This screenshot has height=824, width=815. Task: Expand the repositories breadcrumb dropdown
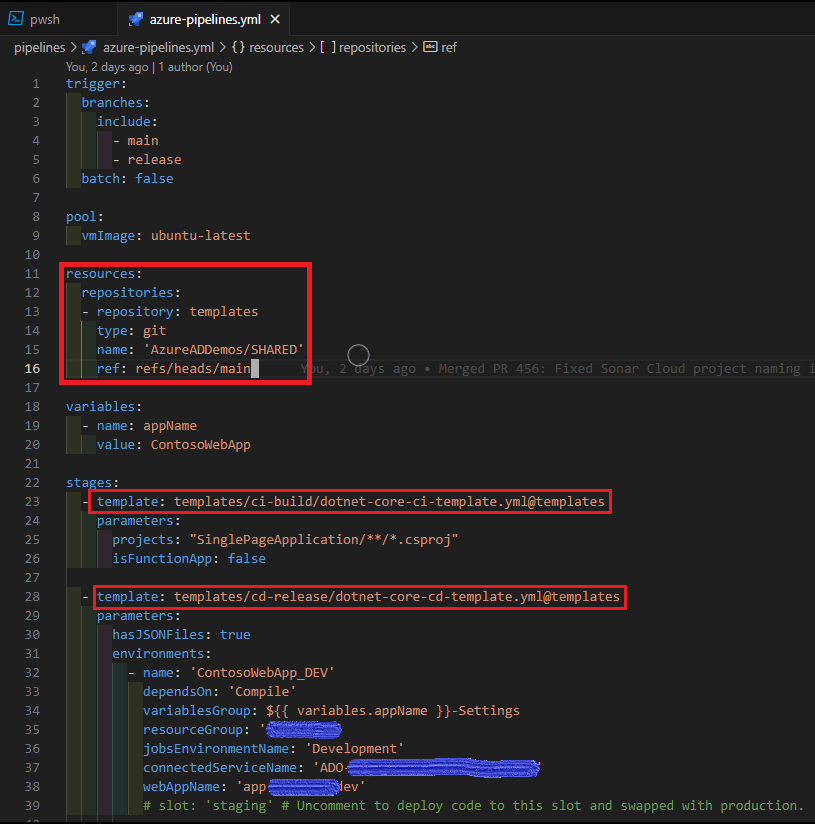click(372, 47)
